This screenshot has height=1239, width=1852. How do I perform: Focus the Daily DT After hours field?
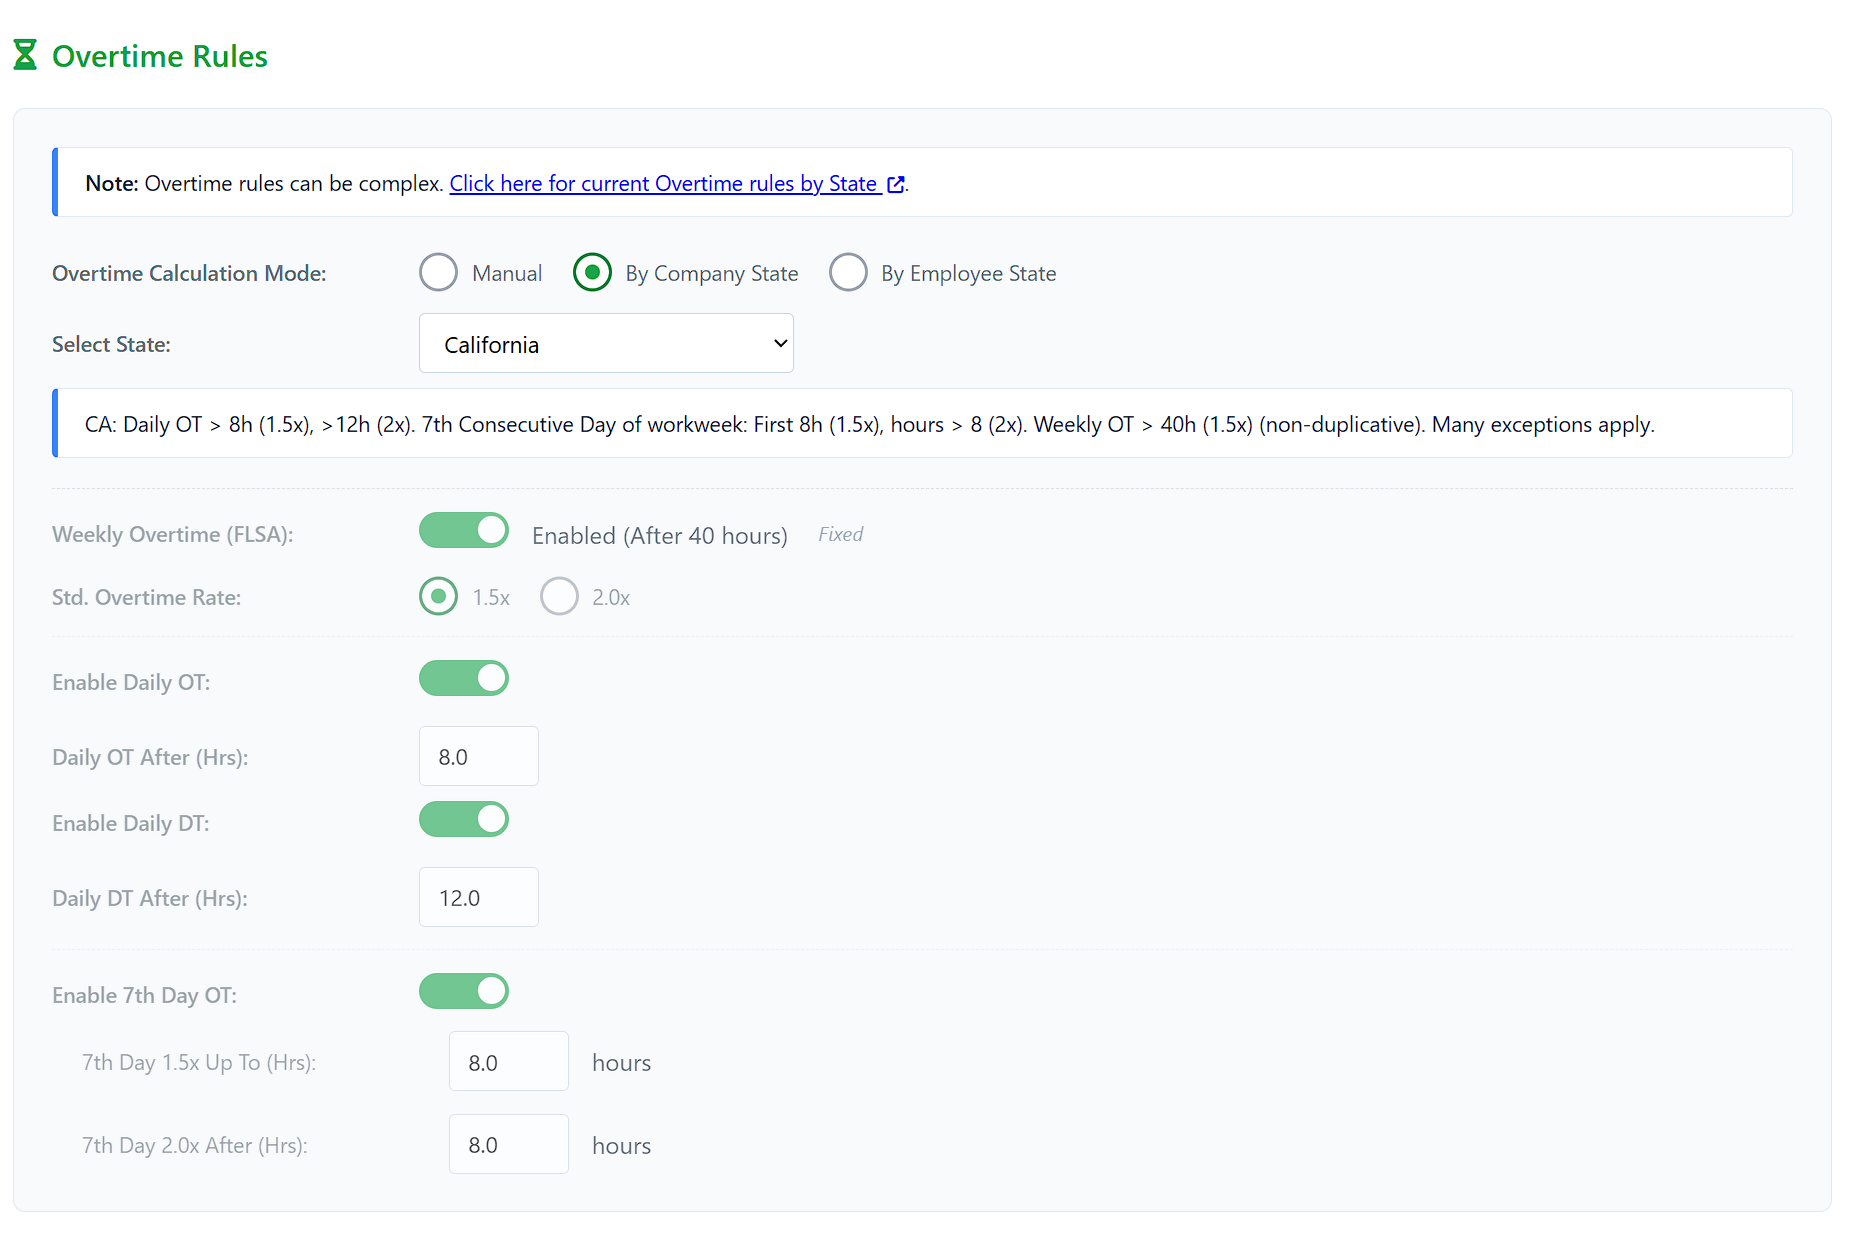(479, 898)
